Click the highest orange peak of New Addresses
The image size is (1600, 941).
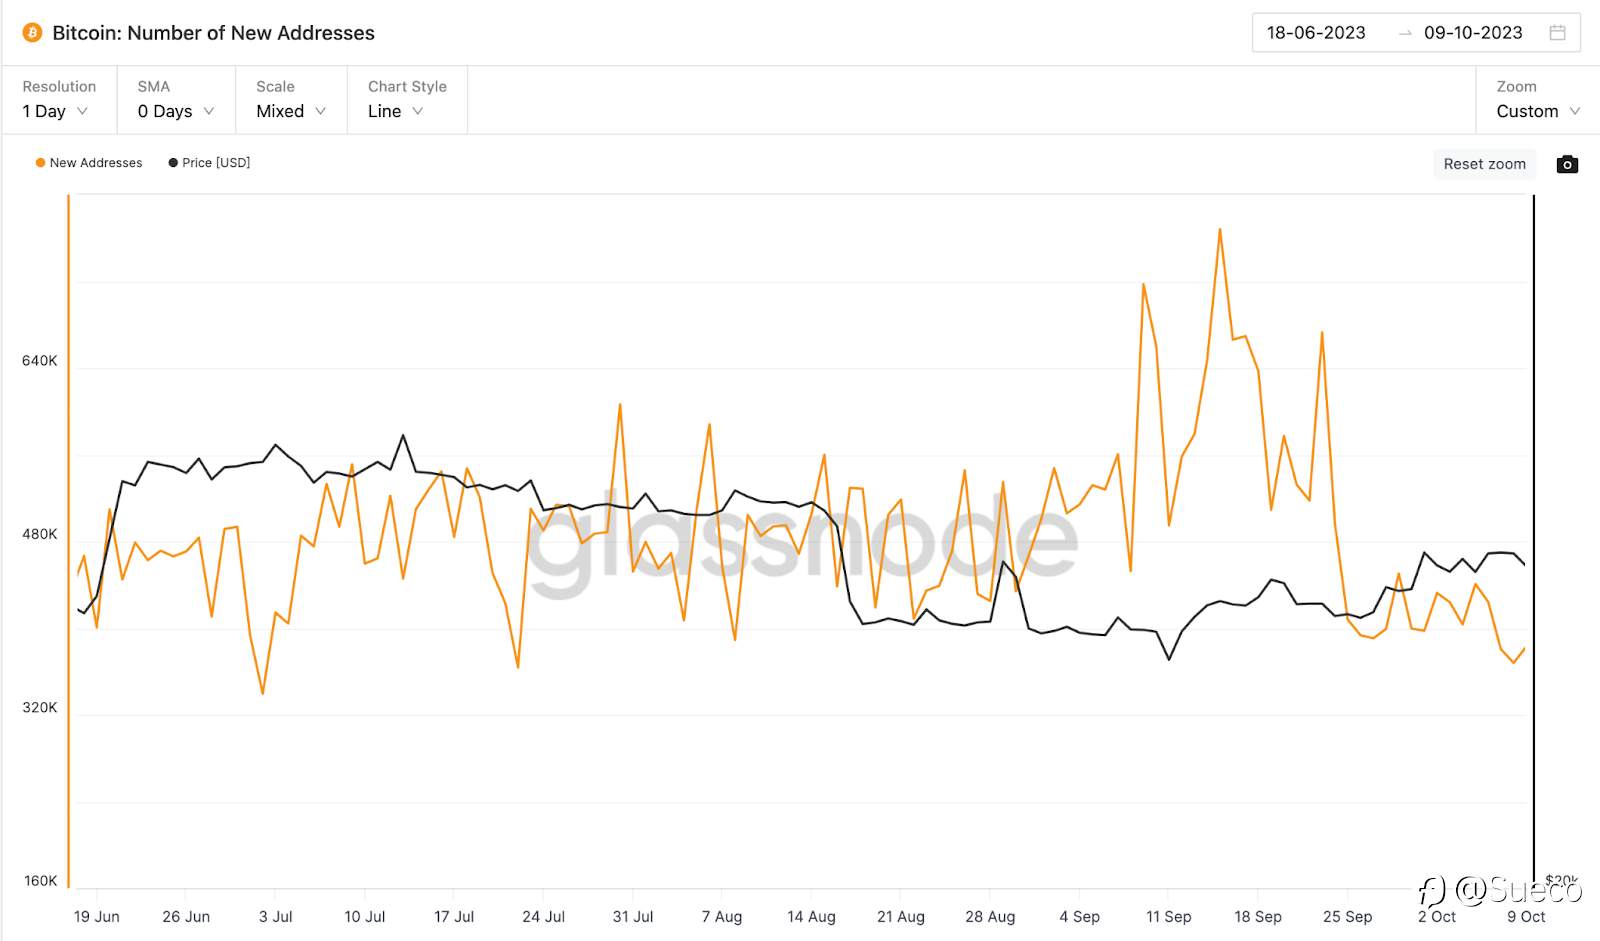[x=1220, y=230]
